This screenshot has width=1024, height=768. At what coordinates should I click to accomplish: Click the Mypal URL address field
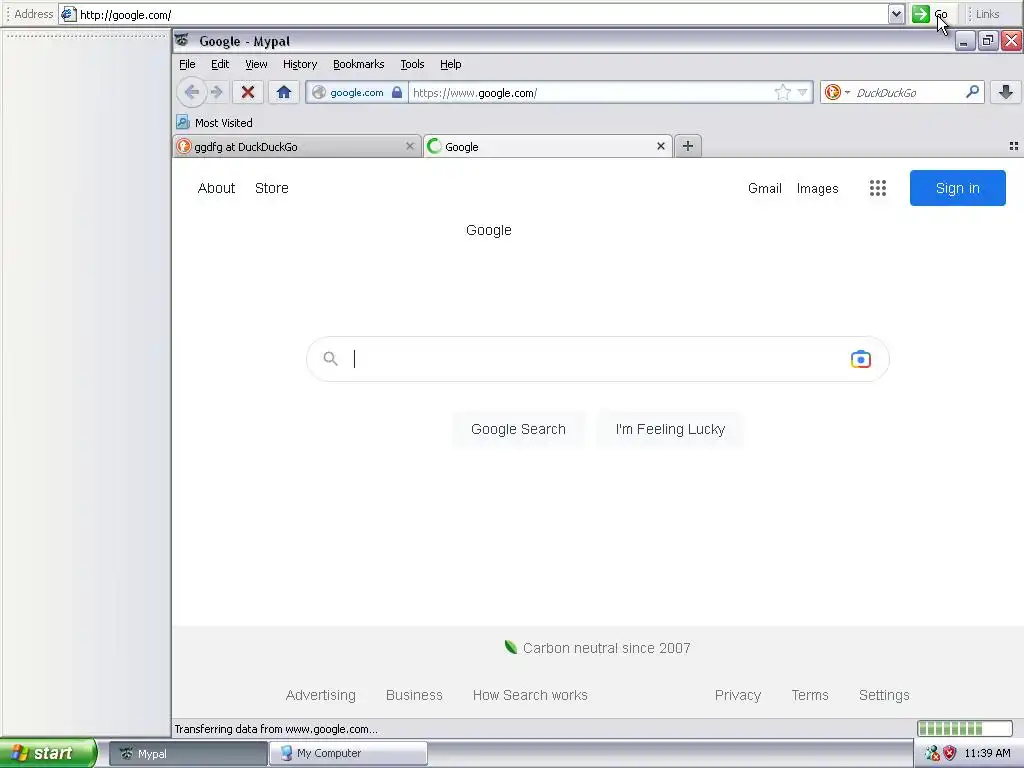tap(591, 93)
